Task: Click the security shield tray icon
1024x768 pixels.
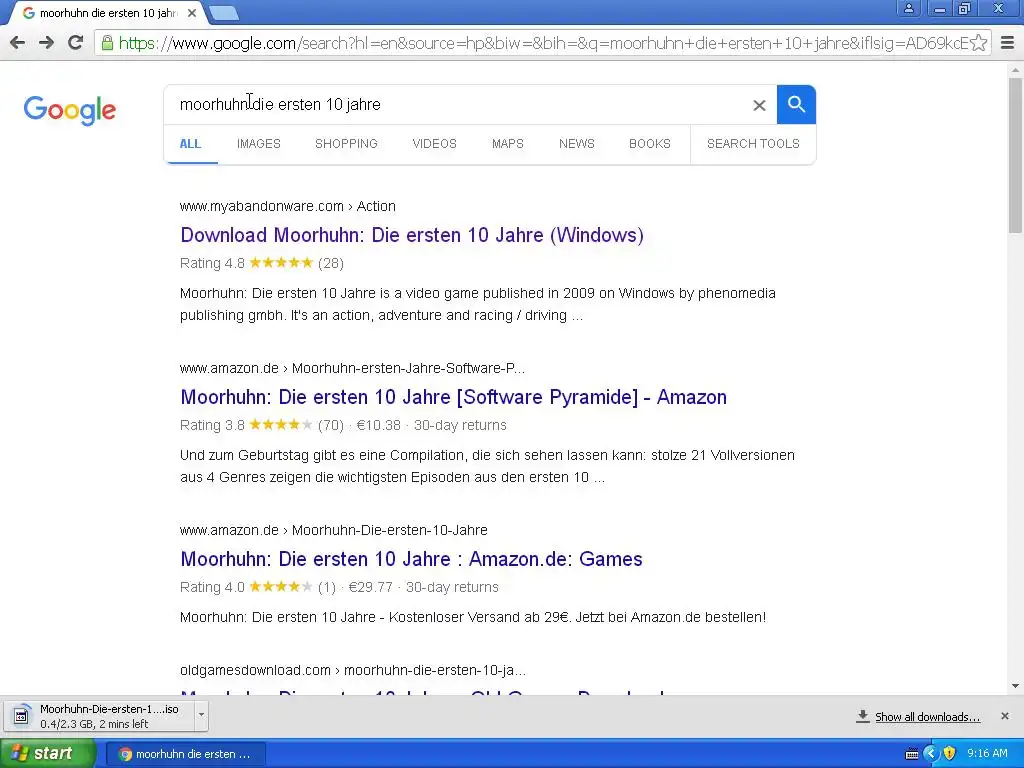Action: click(x=950, y=754)
